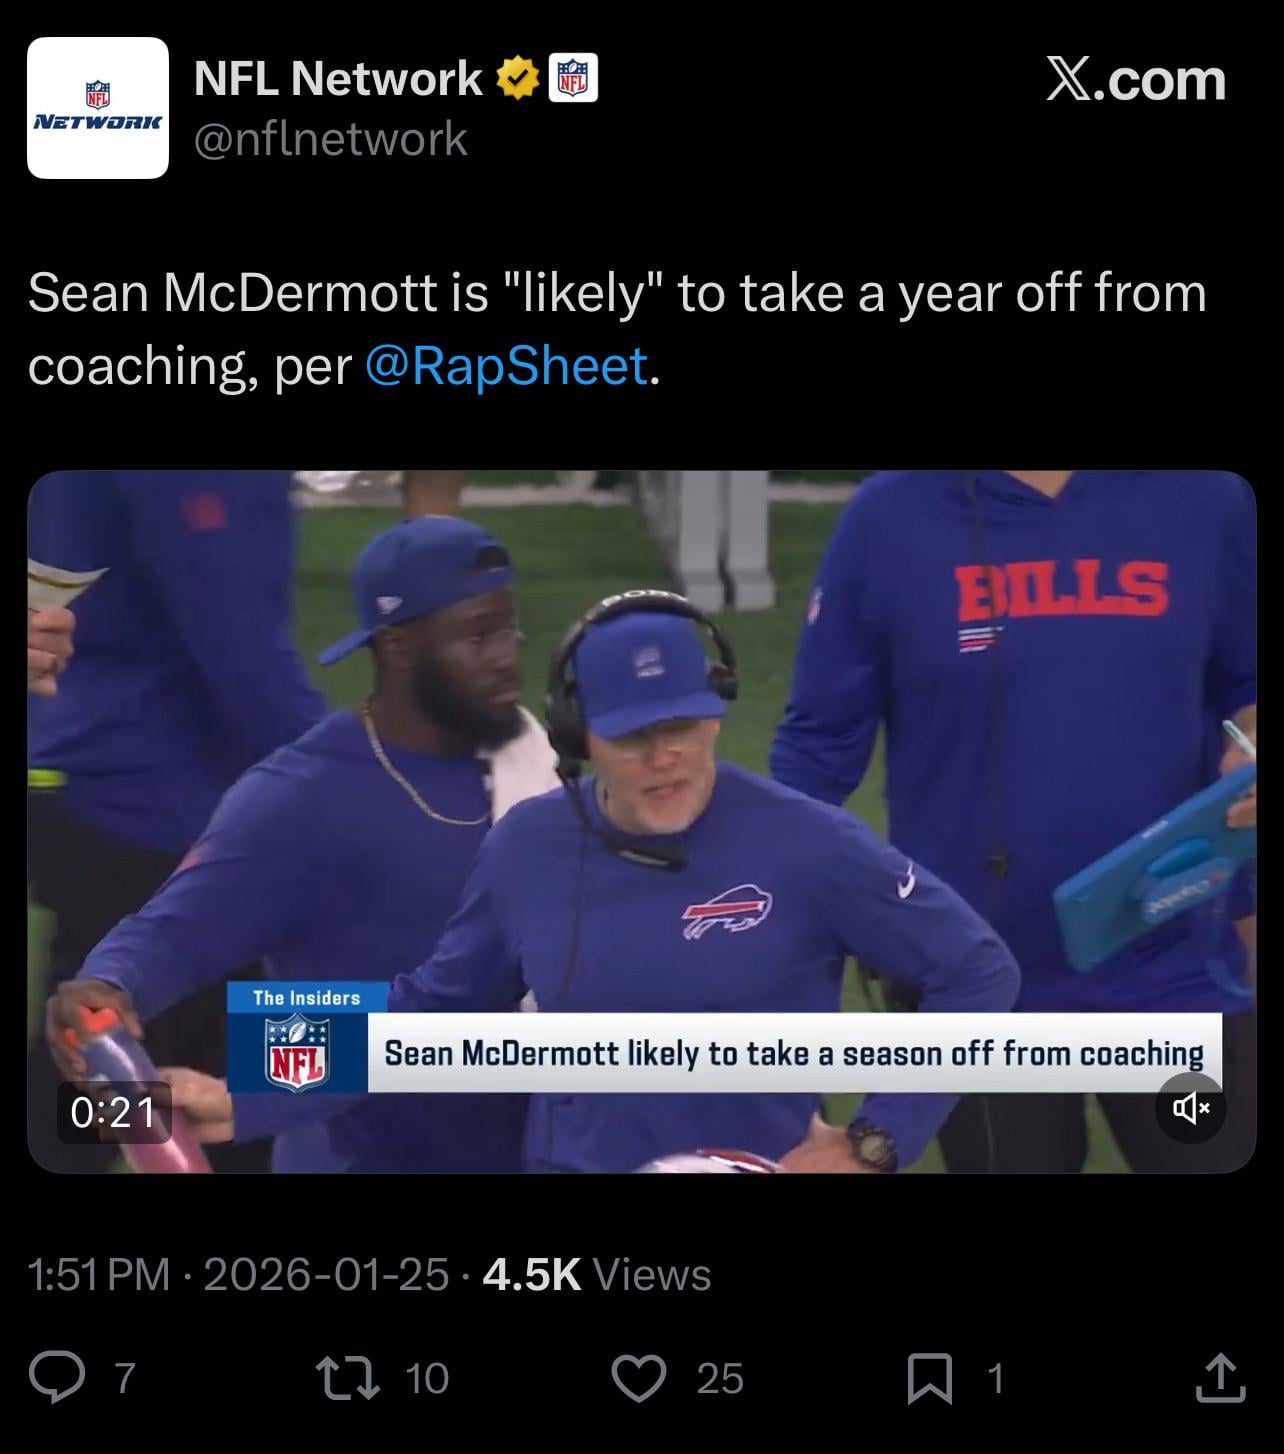The width and height of the screenshot is (1284, 1454).
Task: Open the post timestamp 1:51 PM
Action: point(99,1275)
